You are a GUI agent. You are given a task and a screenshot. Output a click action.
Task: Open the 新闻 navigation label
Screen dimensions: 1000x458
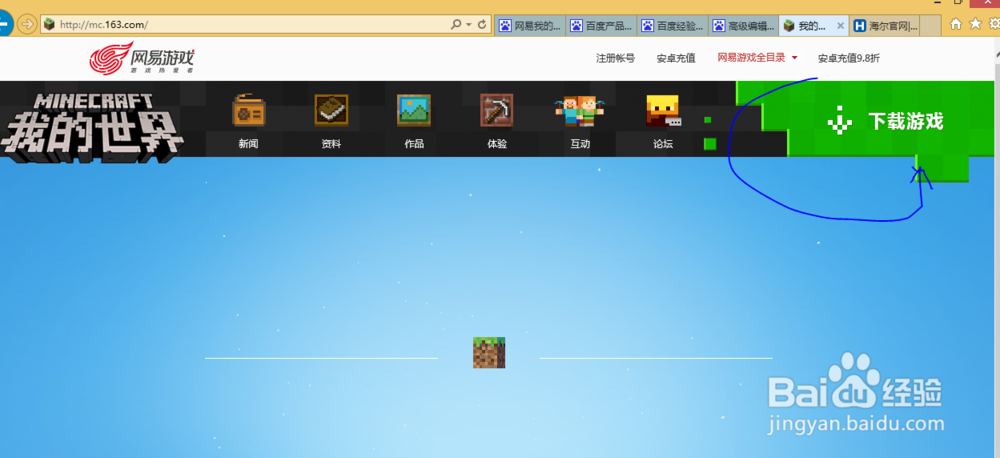coord(249,144)
